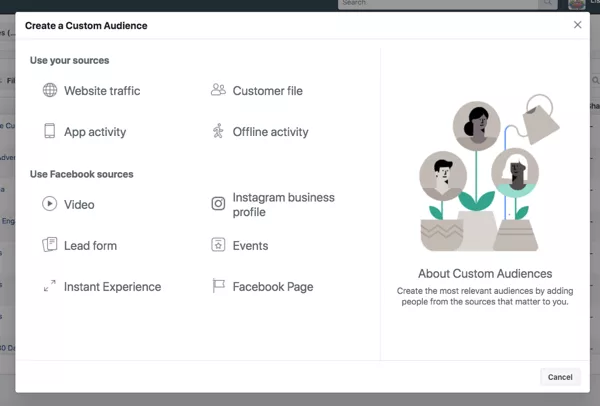600x406 pixels.
Task: Choose the Instagram logo icon
Action: (x=218, y=204)
